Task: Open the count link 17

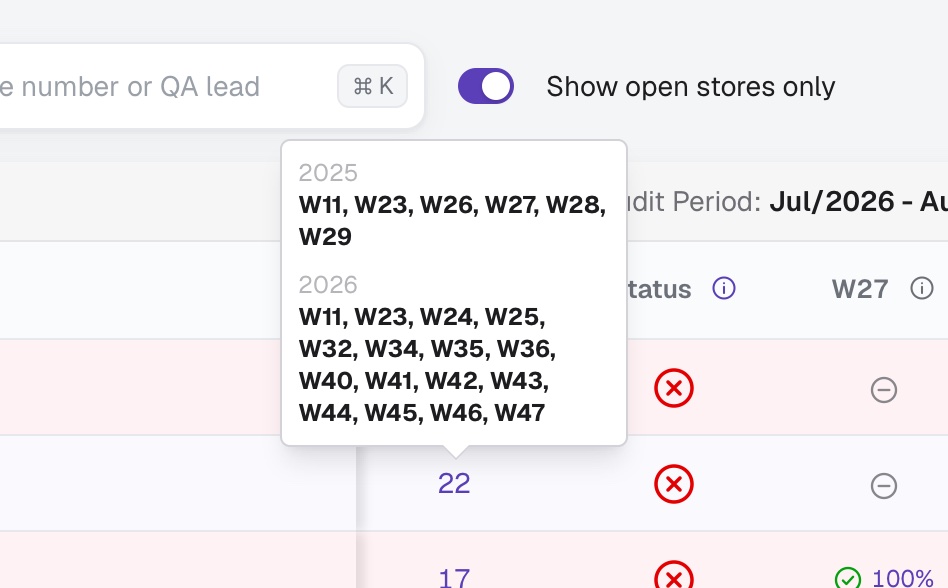Action: click(x=454, y=578)
